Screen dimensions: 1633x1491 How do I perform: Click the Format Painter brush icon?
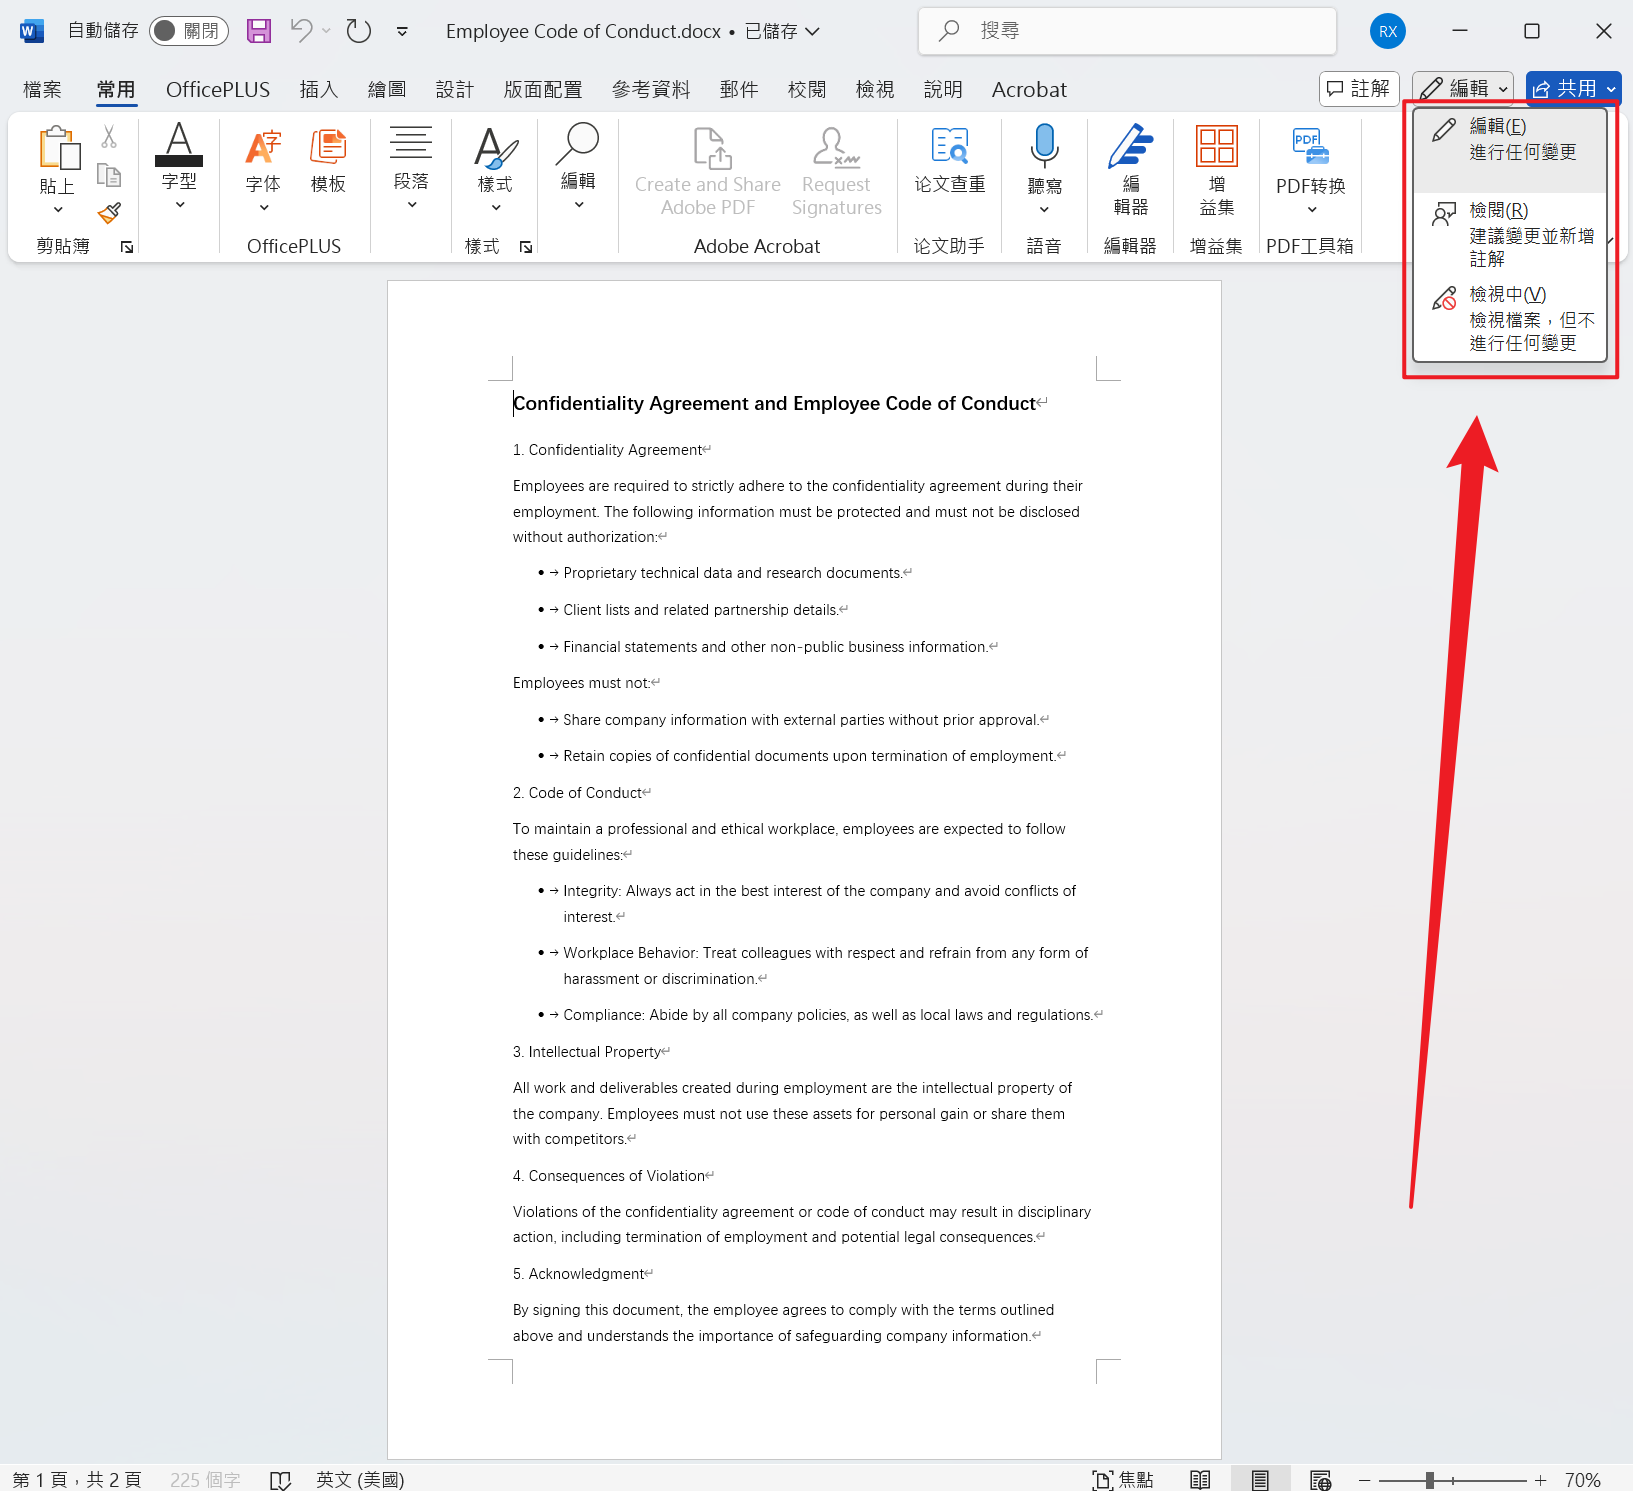click(x=109, y=213)
